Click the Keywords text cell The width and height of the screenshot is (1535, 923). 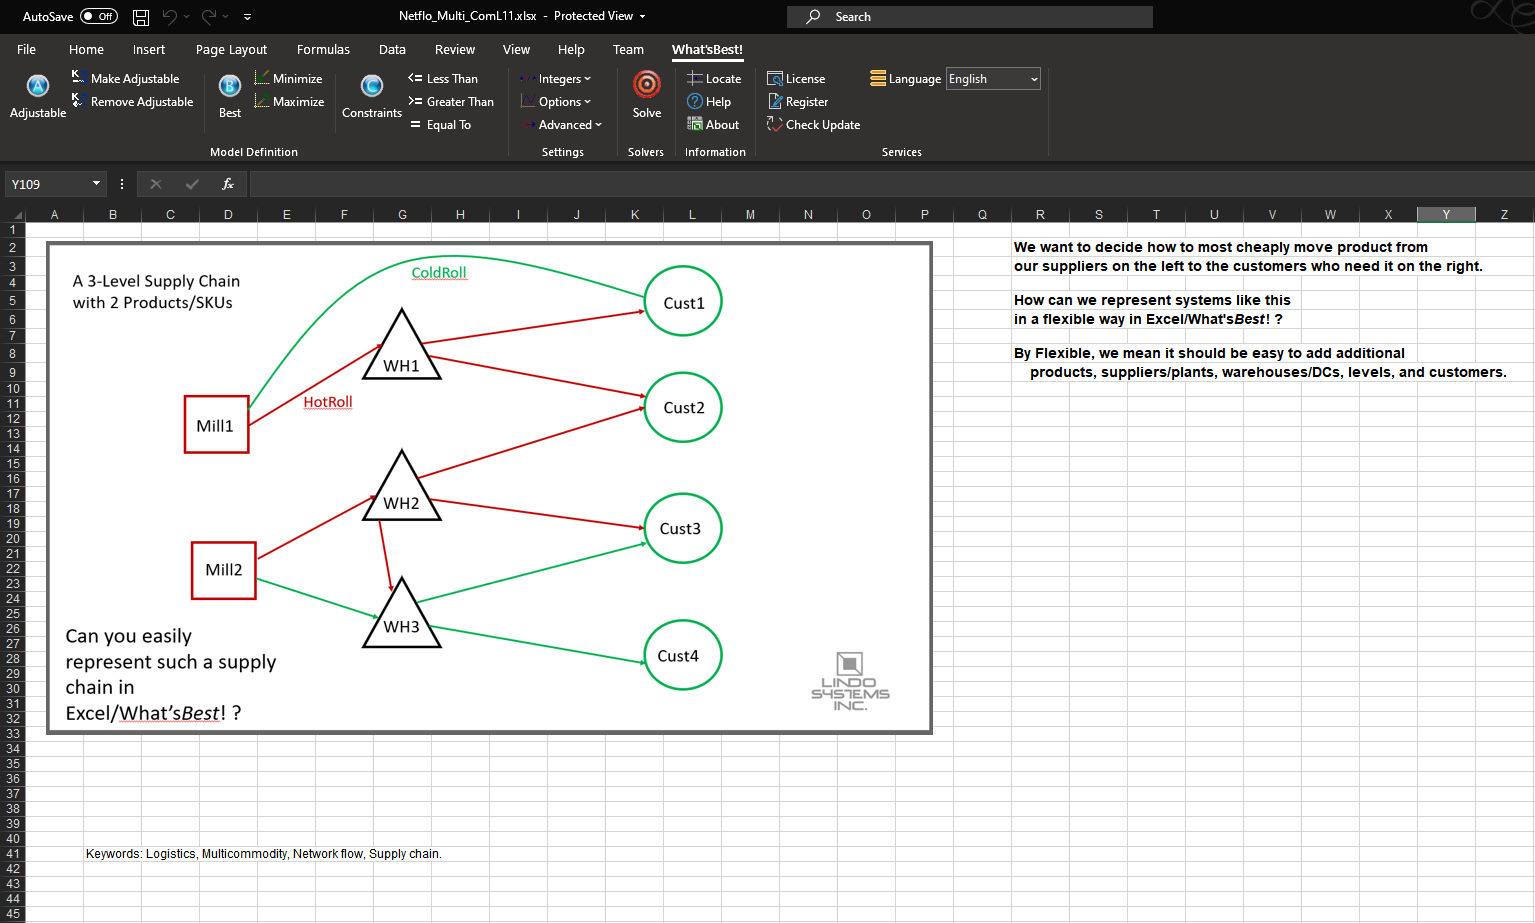263,854
